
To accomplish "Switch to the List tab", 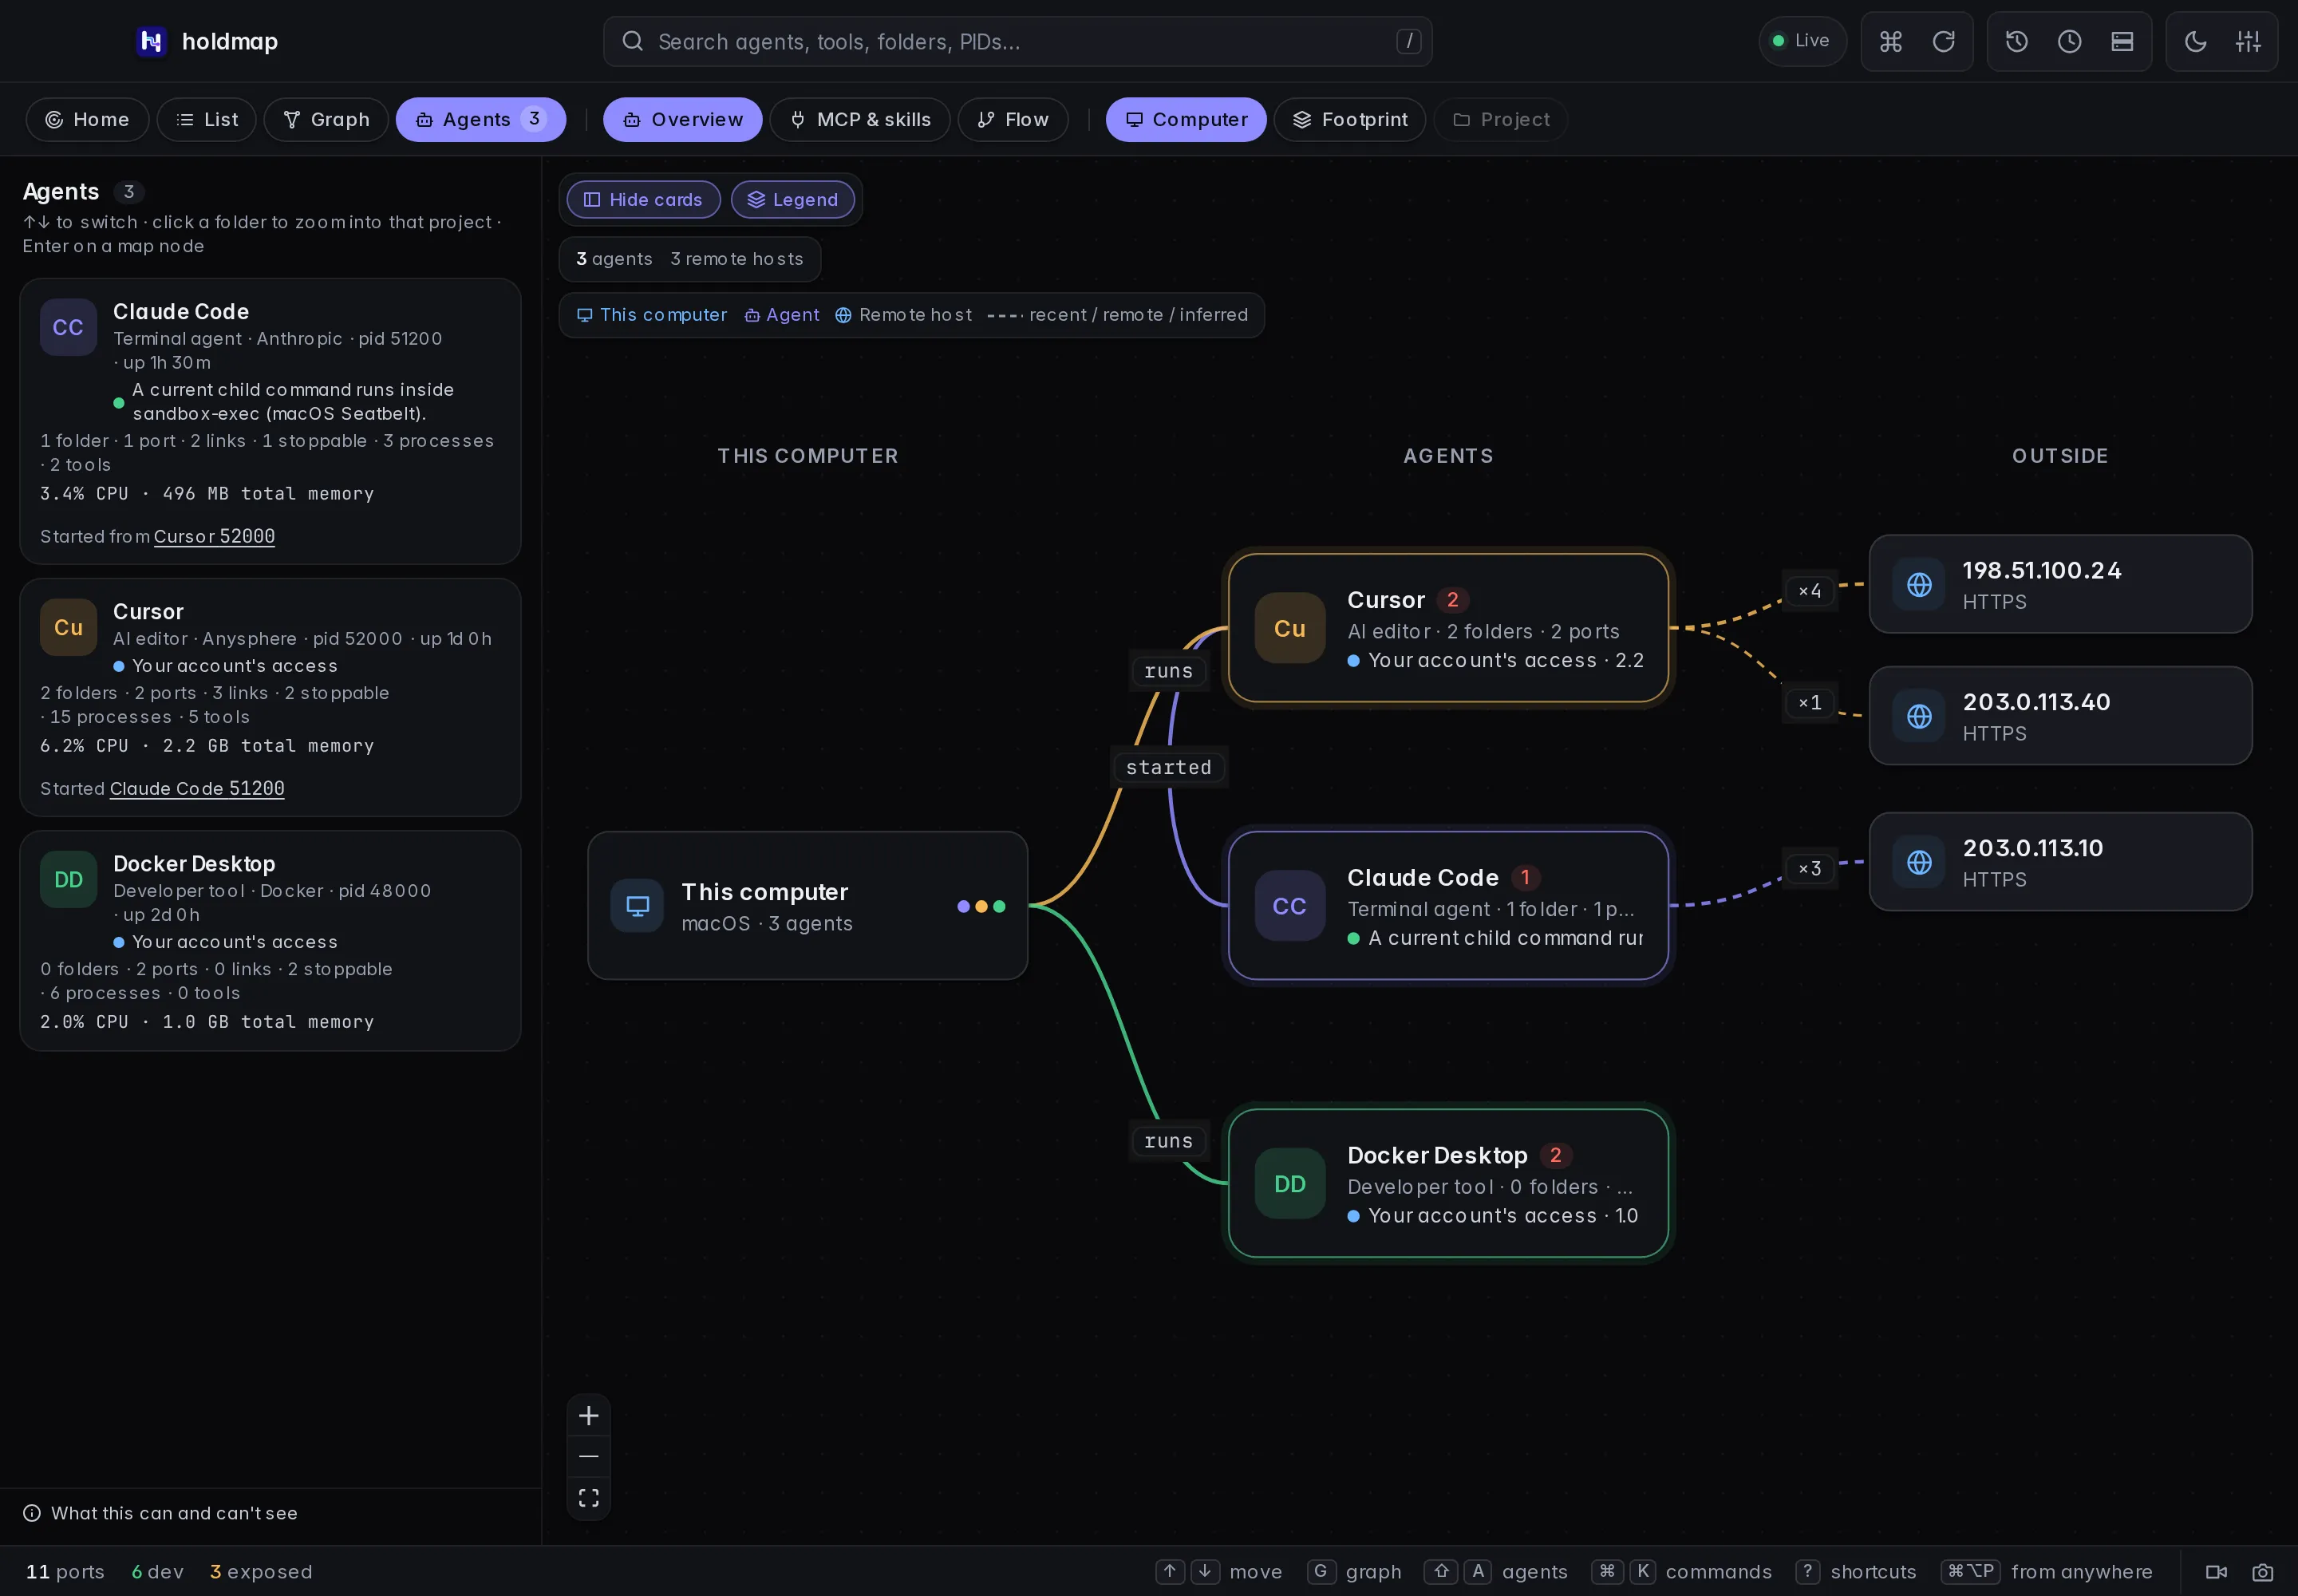I will pyautogui.click(x=206, y=120).
